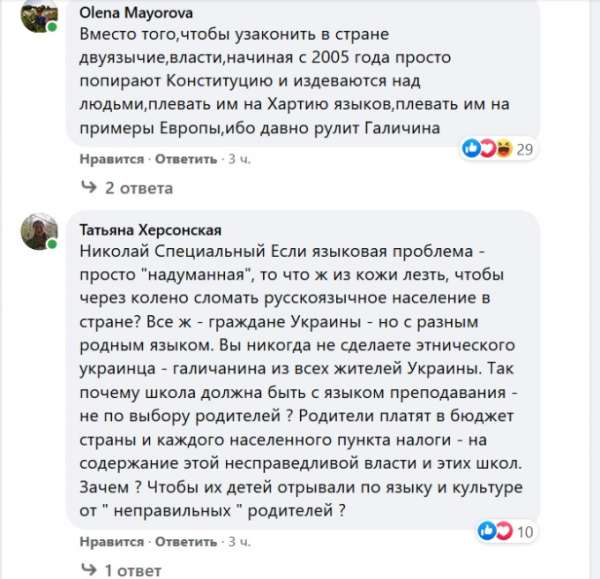Open the reaction count 29 list
Image resolution: width=600 pixels, height=579 pixels.
(x=523, y=150)
